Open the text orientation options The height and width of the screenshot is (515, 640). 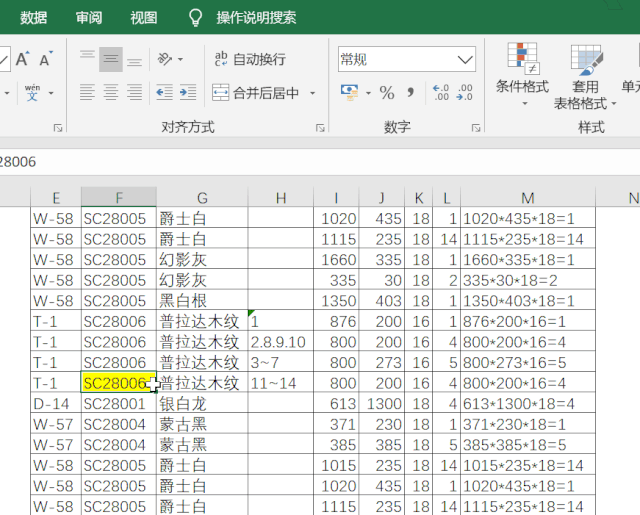(170, 60)
